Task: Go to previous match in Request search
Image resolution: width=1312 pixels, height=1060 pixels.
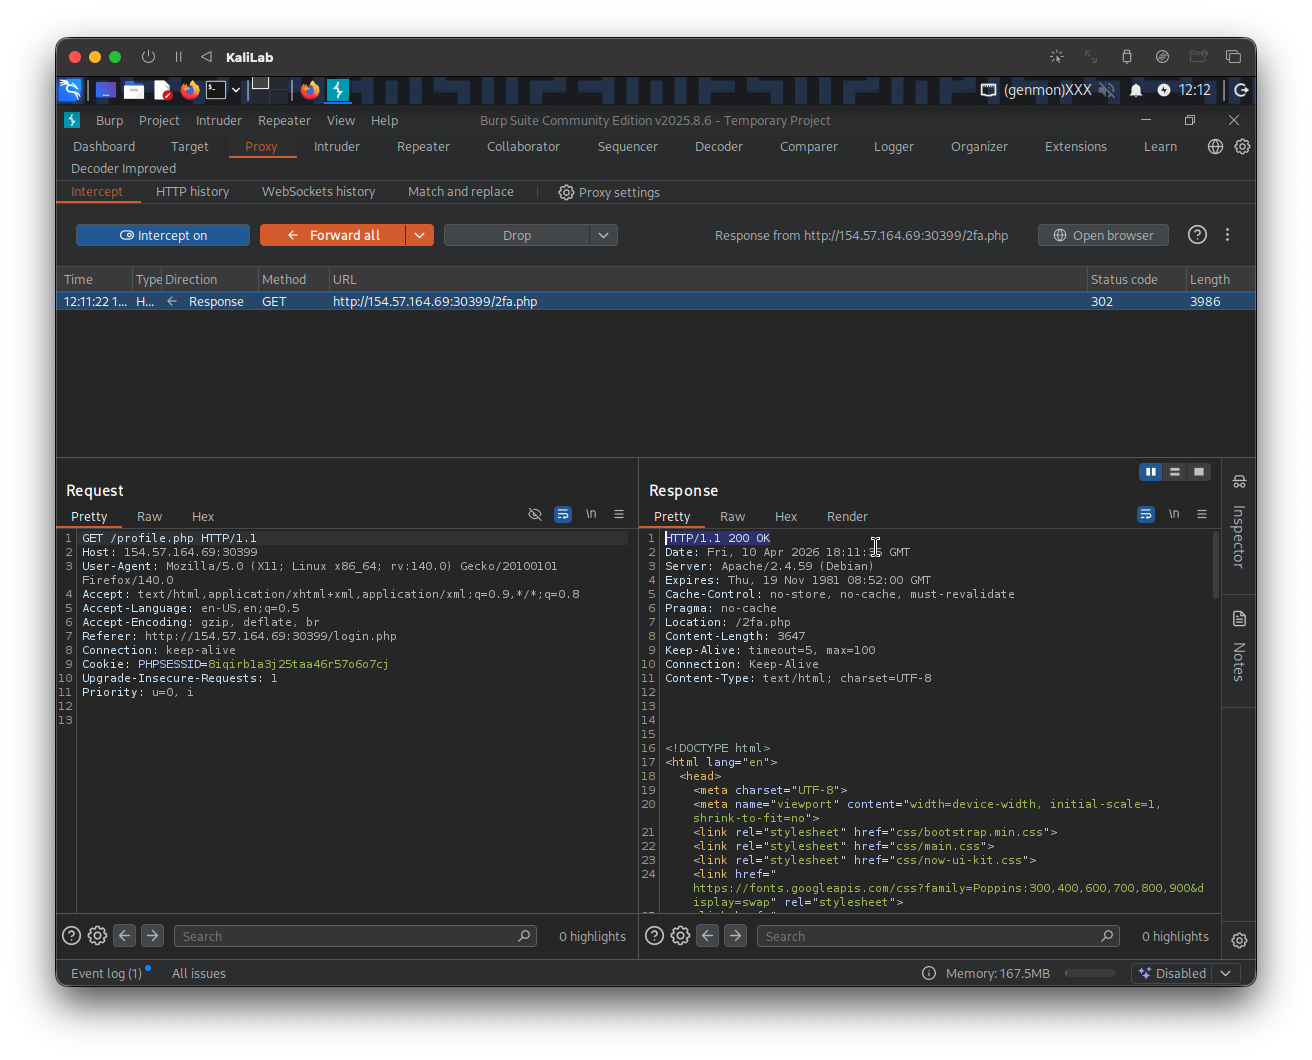Action: pos(124,936)
